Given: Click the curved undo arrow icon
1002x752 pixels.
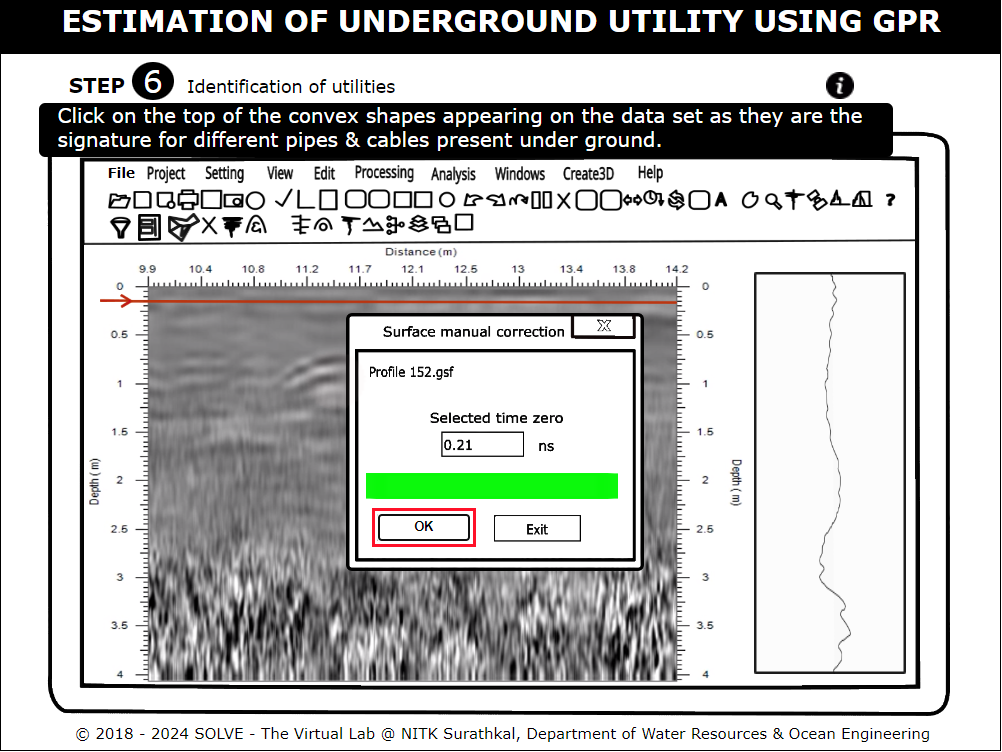Looking at the screenshot, I should click(x=473, y=201).
